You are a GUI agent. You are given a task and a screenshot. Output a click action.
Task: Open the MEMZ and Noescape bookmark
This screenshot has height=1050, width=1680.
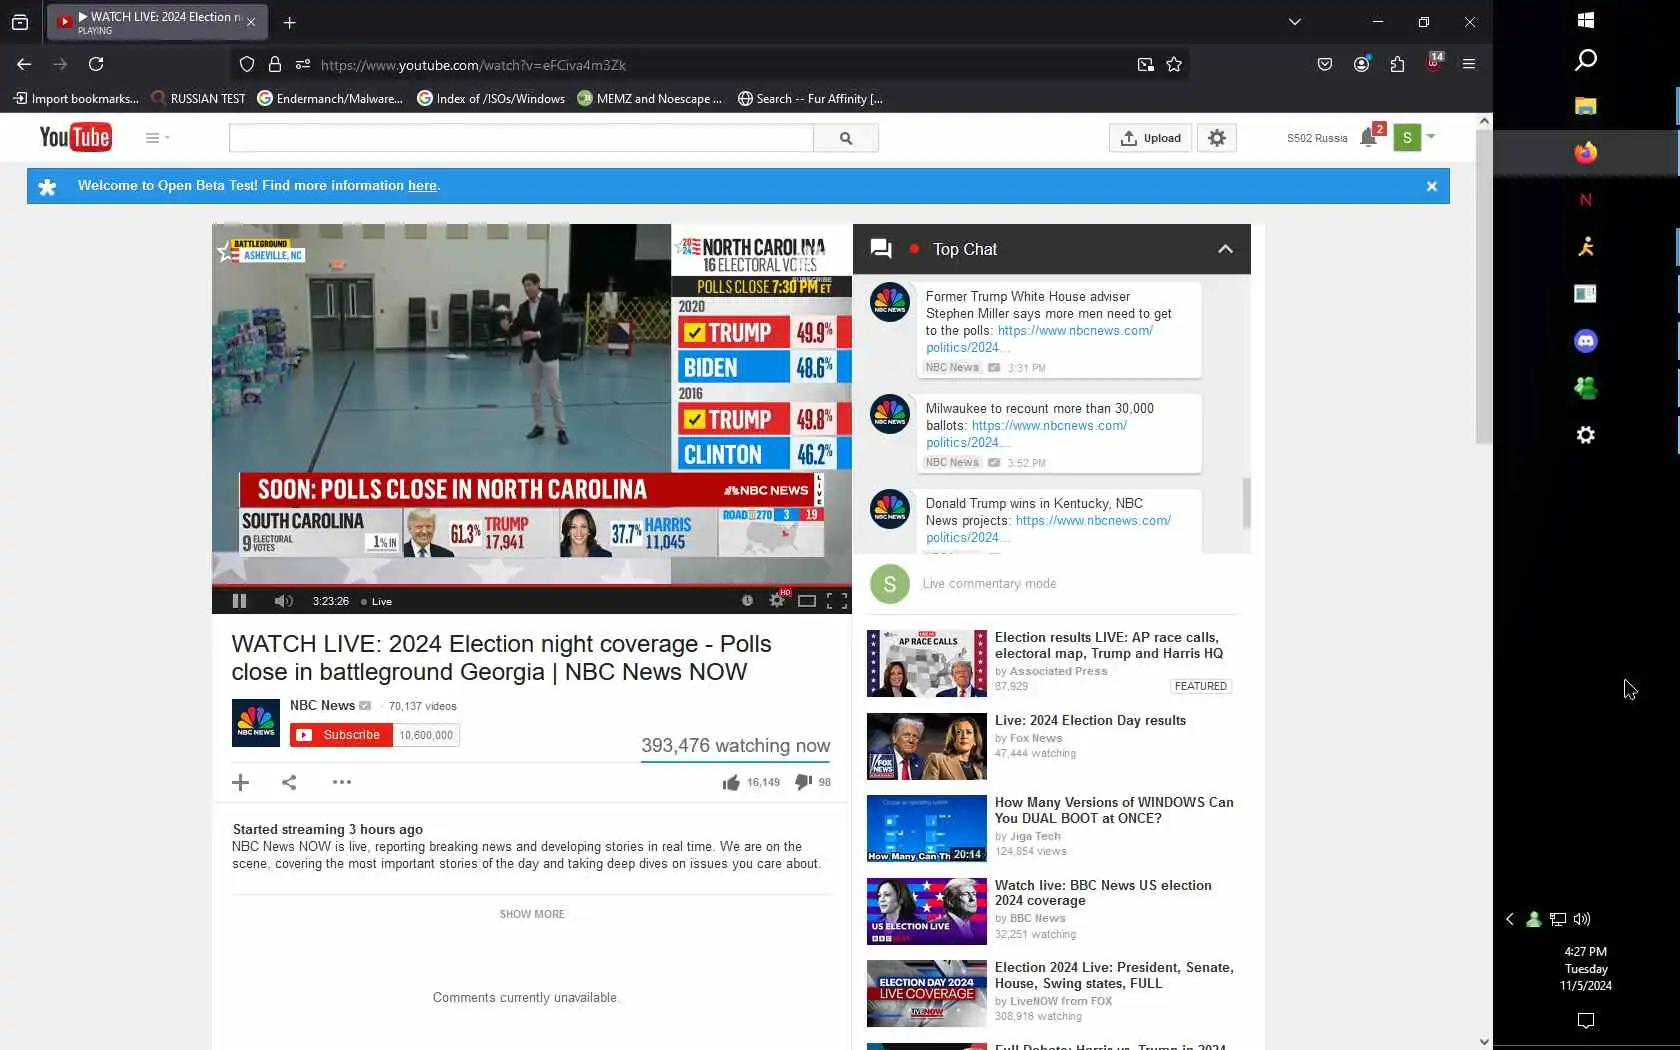(x=649, y=99)
